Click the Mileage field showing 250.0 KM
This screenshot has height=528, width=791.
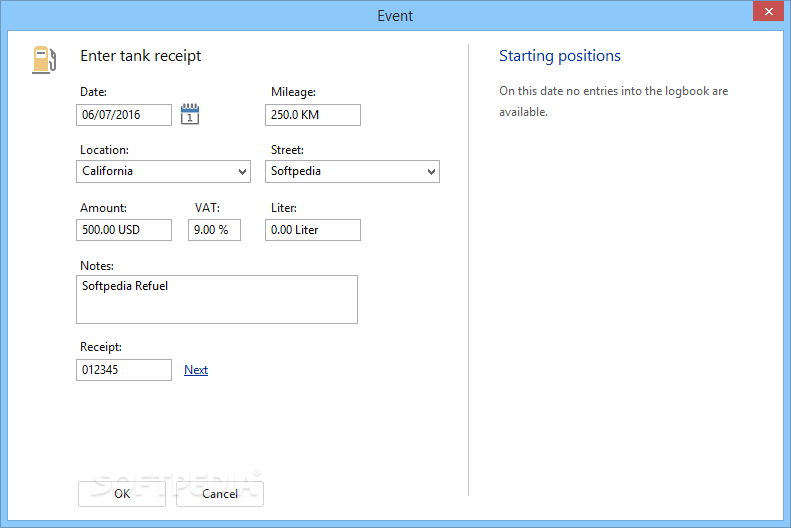(x=313, y=115)
